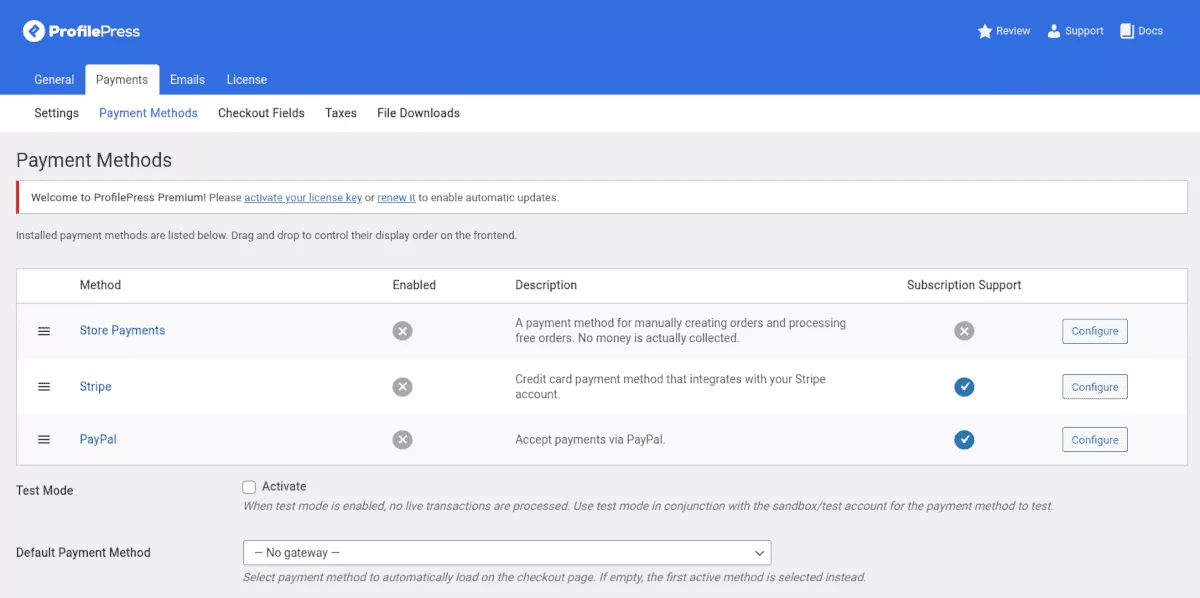The width and height of the screenshot is (1200, 598).
Task: Click PayPal subscription support checkmark
Action: click(x=964, y=440)
